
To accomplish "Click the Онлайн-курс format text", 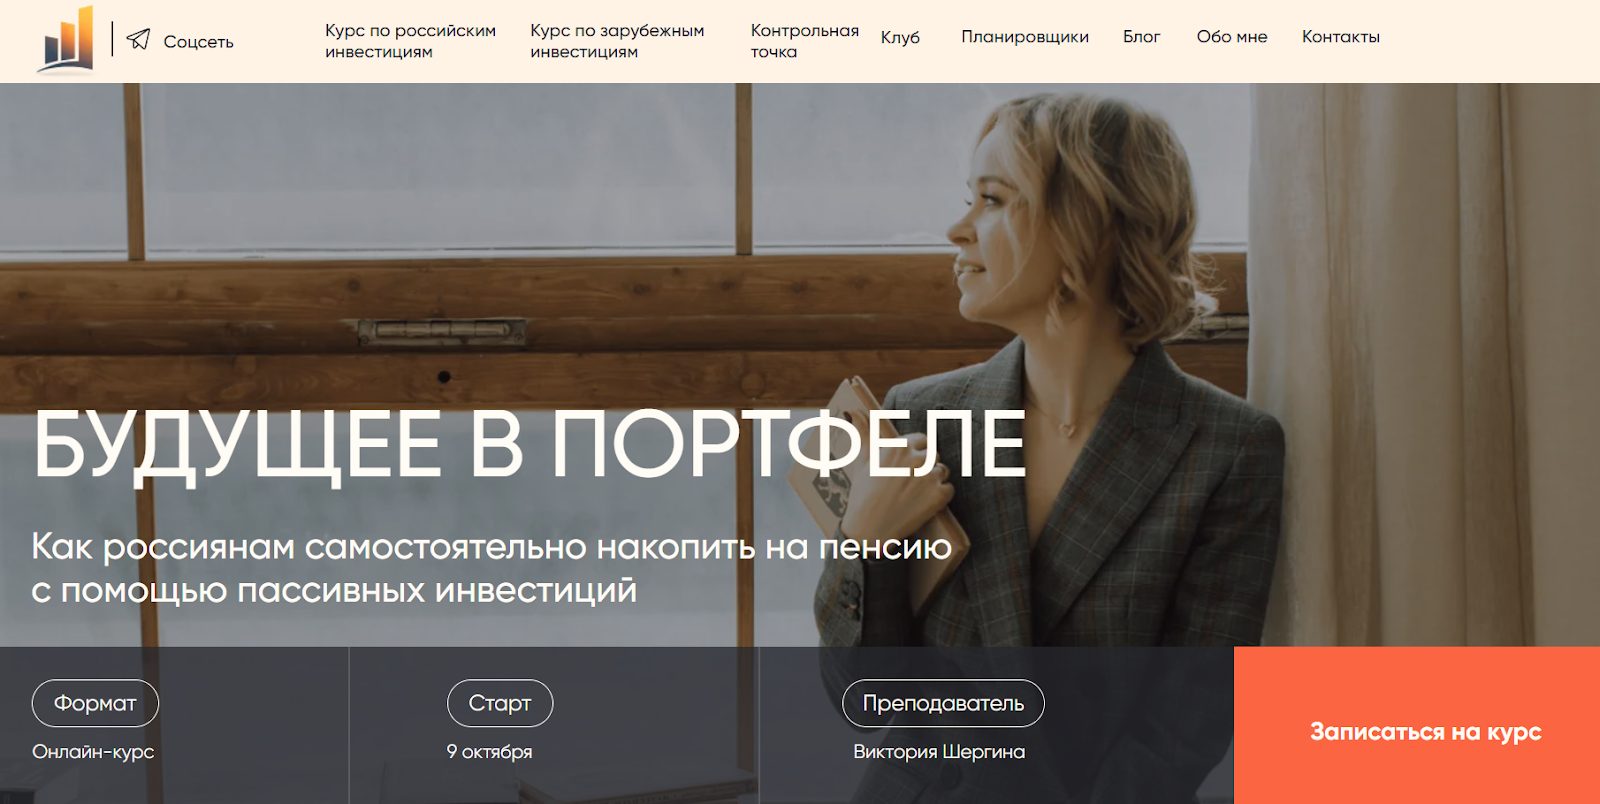I will coord(93,751).
